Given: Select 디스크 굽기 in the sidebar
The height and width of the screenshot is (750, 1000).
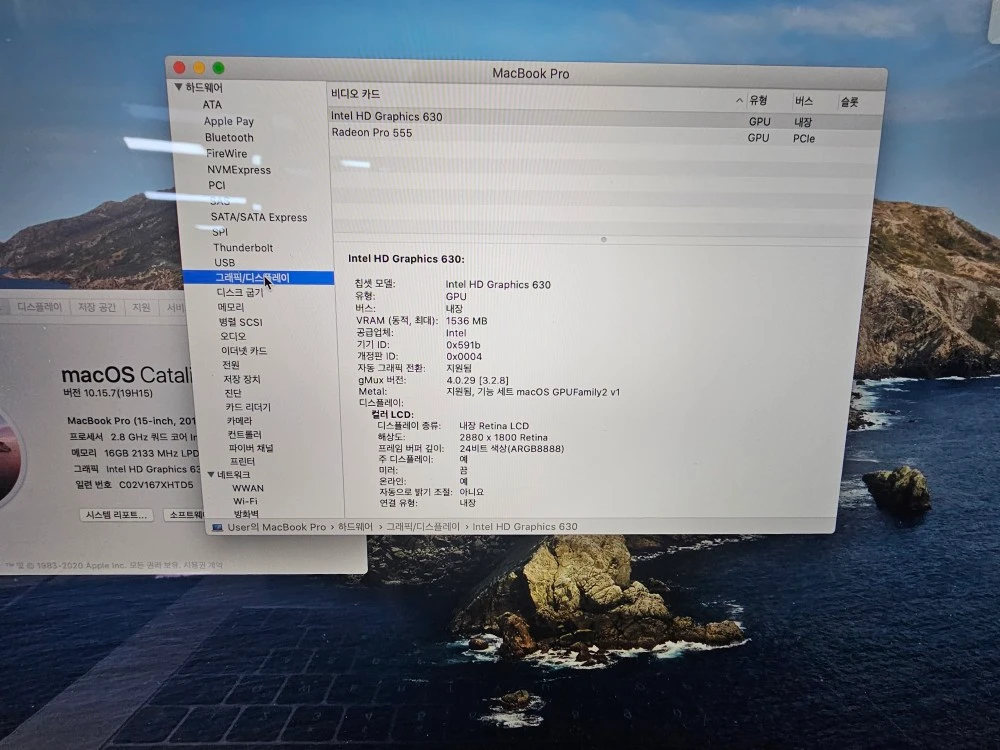Looking at the screenshot, I should click(240, 292).
